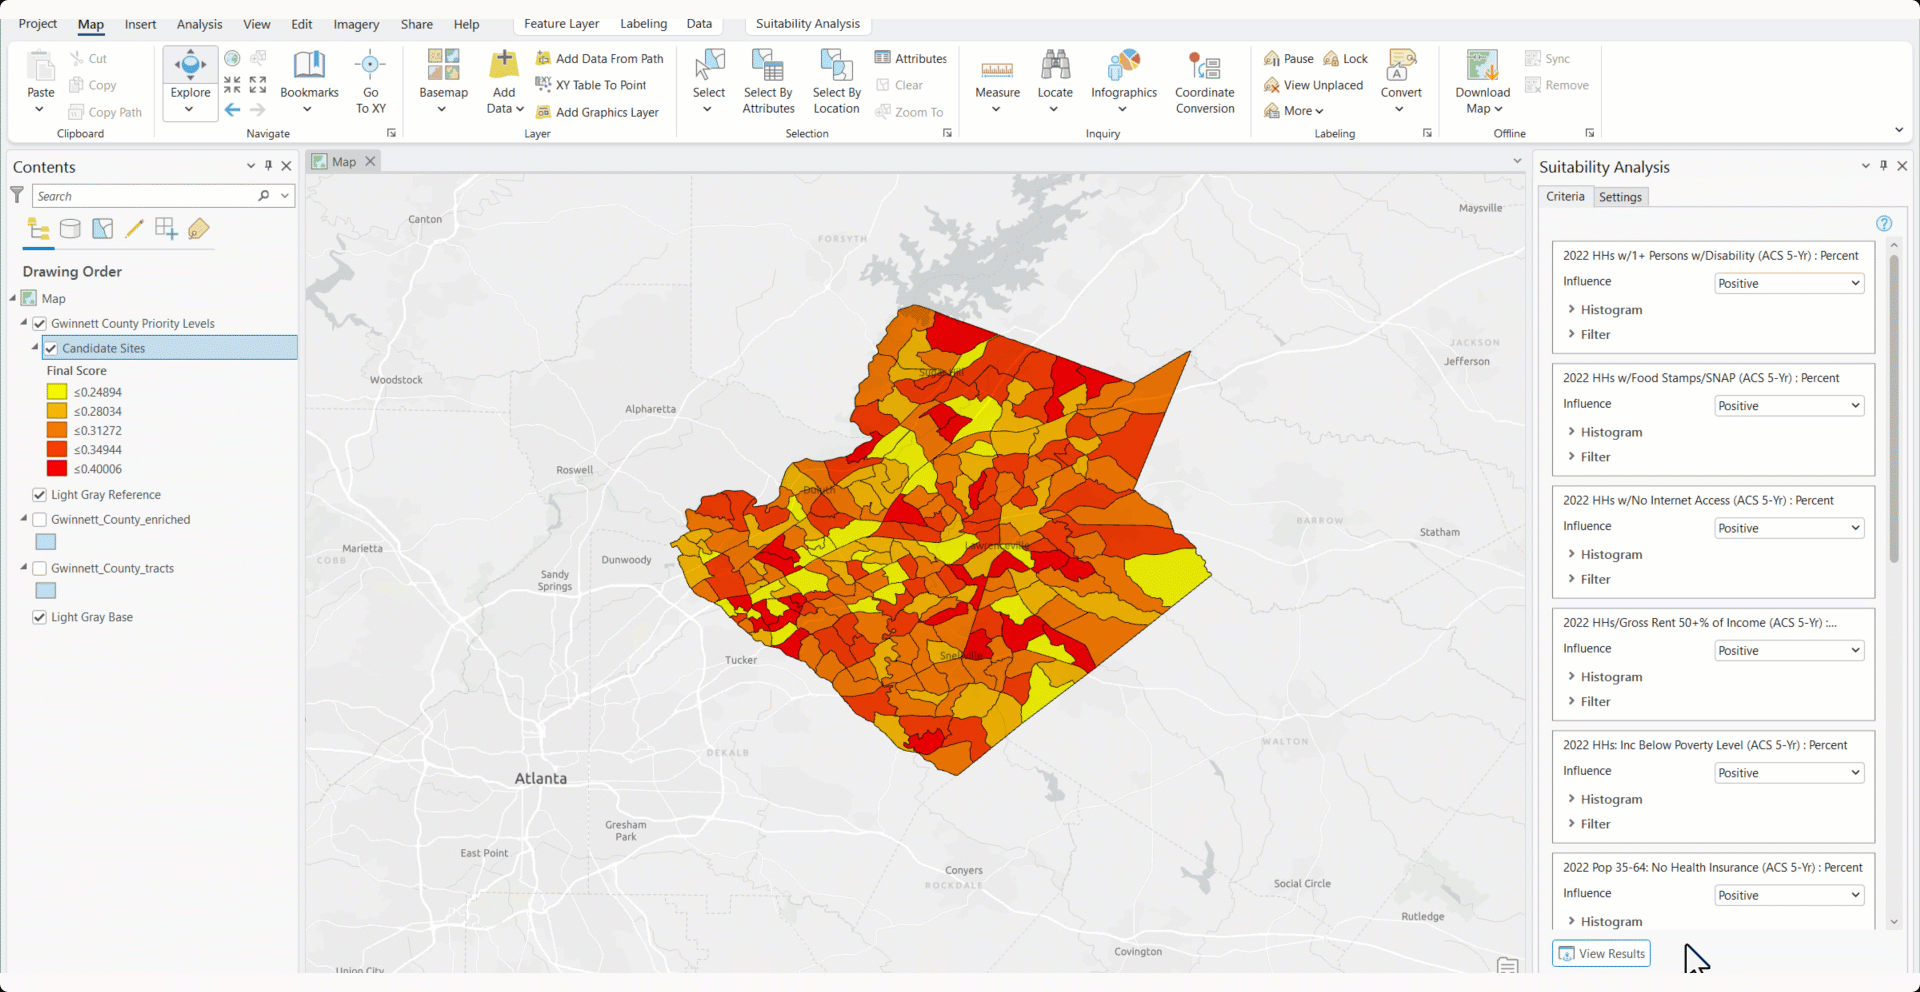
Task: Hide the Candidate Sites layer
Action: tap(50, 348)
